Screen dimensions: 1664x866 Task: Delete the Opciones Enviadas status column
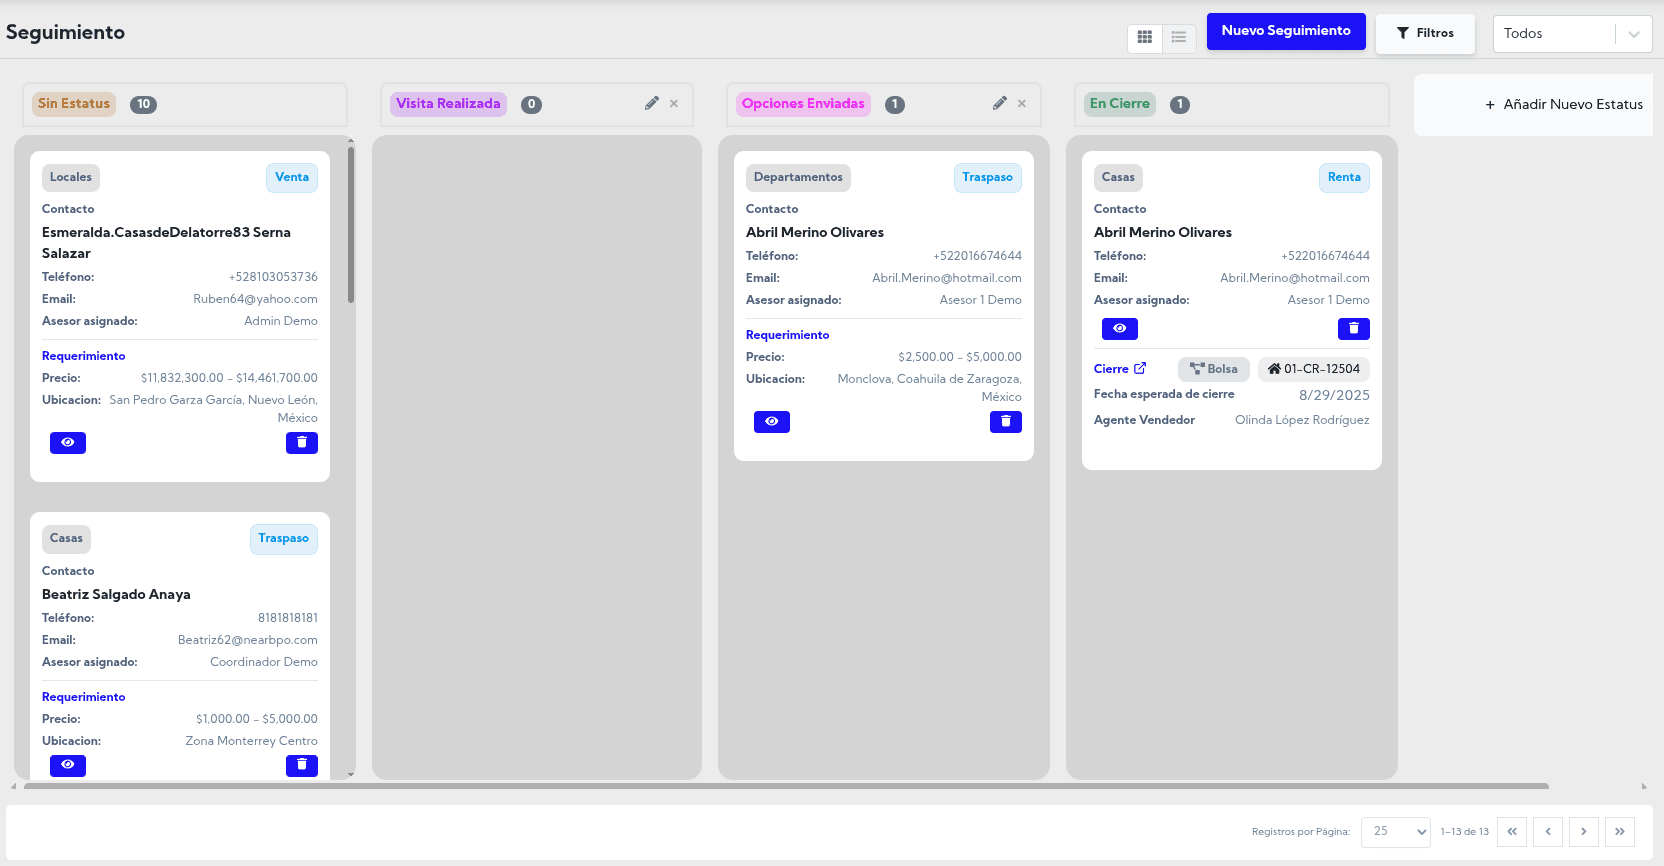tap(1022, 103)
